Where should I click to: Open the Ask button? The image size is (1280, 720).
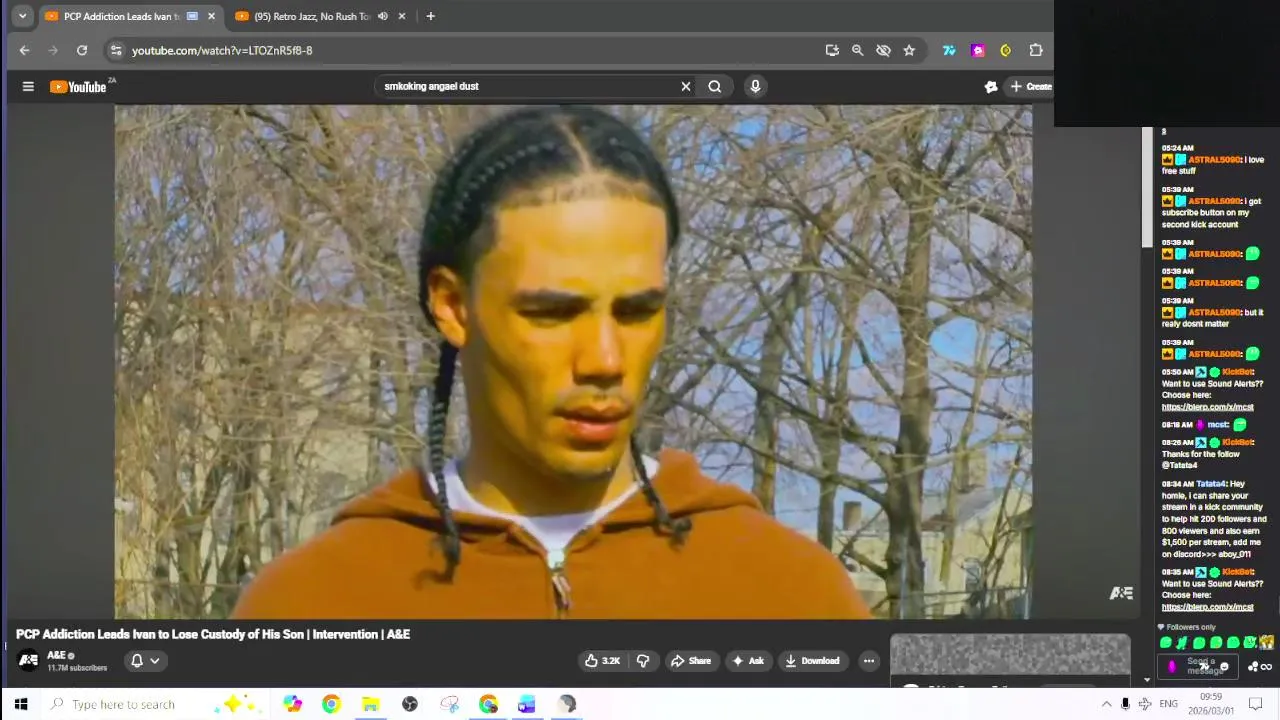(748, 660)
